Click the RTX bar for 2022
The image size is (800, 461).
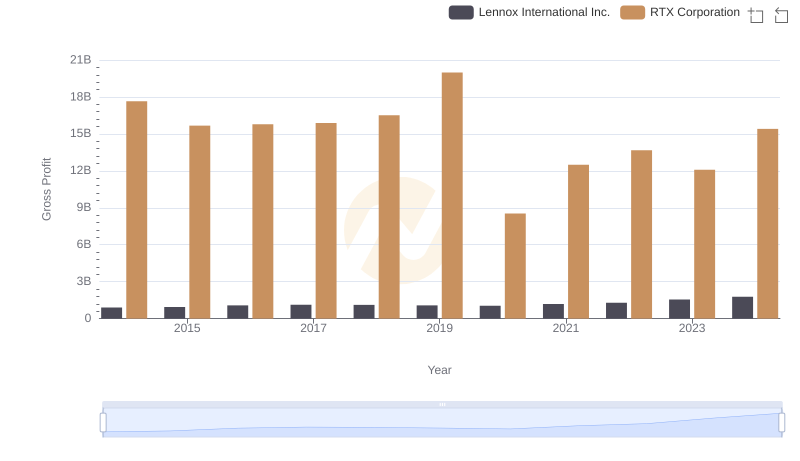point(641,235)
